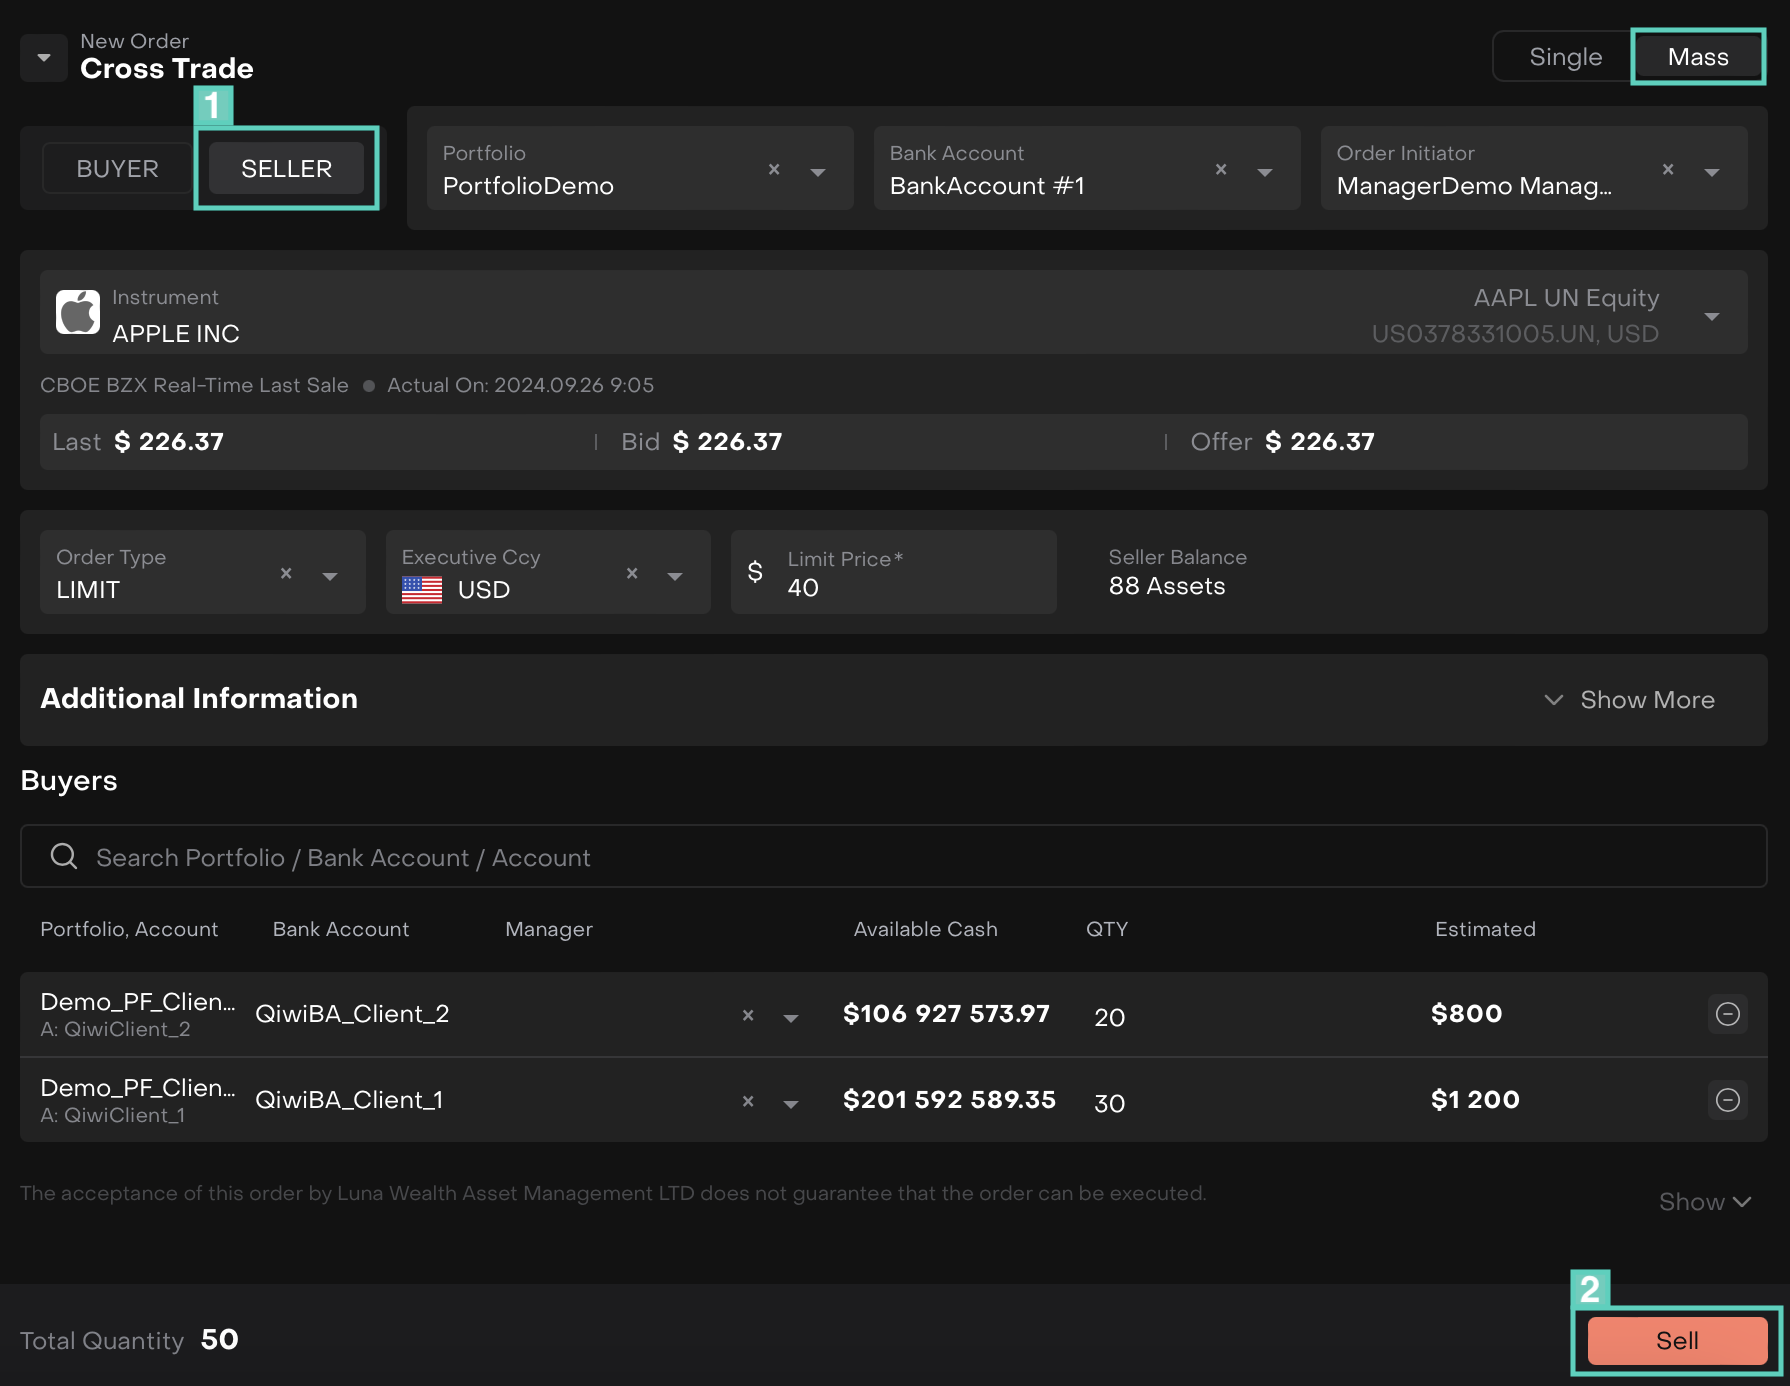1790x1386 pixels.
Task: Remove the QiwiClient_2 buyer row
Action: (x=1727, y=1014)
